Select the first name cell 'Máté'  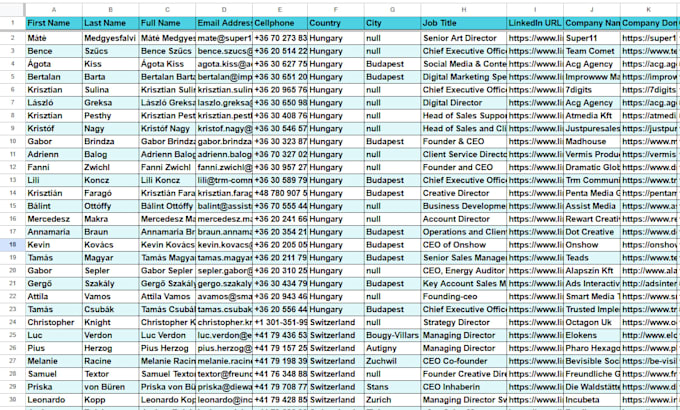pos(54,38)
